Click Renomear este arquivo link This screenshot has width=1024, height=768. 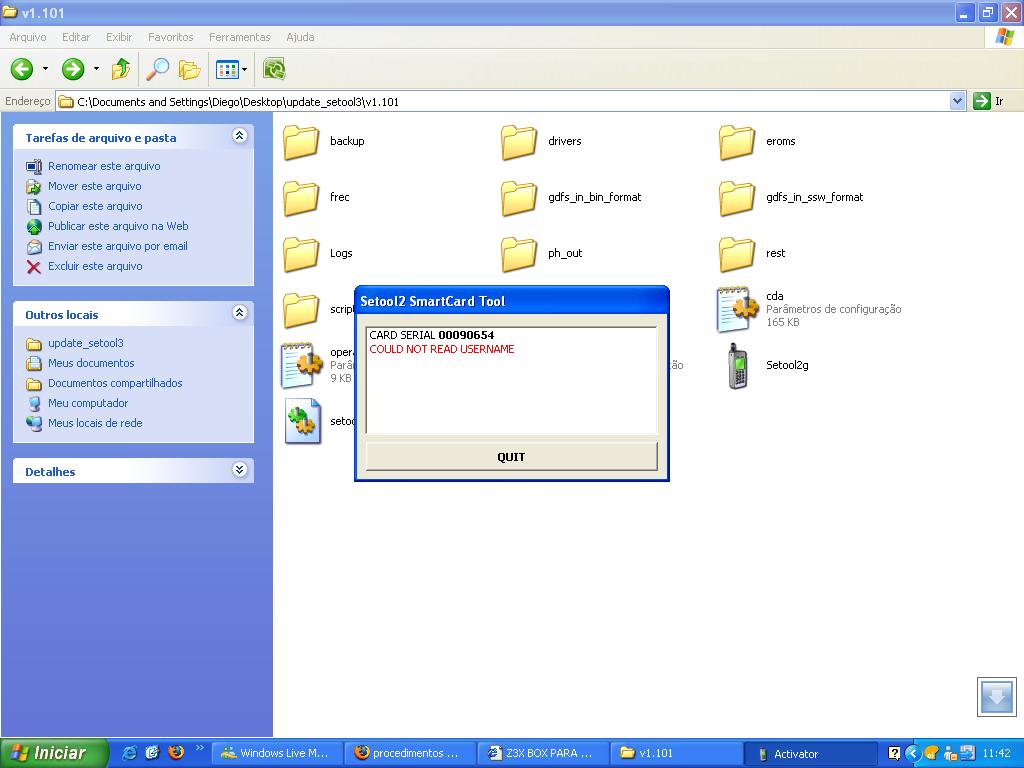[x=104, y=167]
